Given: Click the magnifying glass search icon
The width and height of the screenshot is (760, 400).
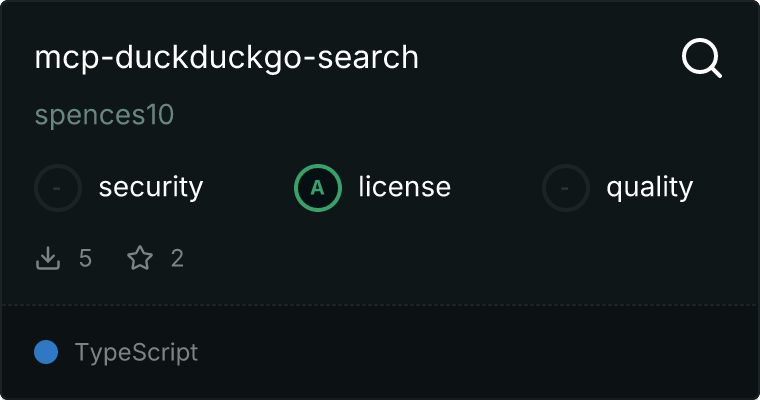Looking at the screenshot, I should pyautogui.click(x=701, y=58).
